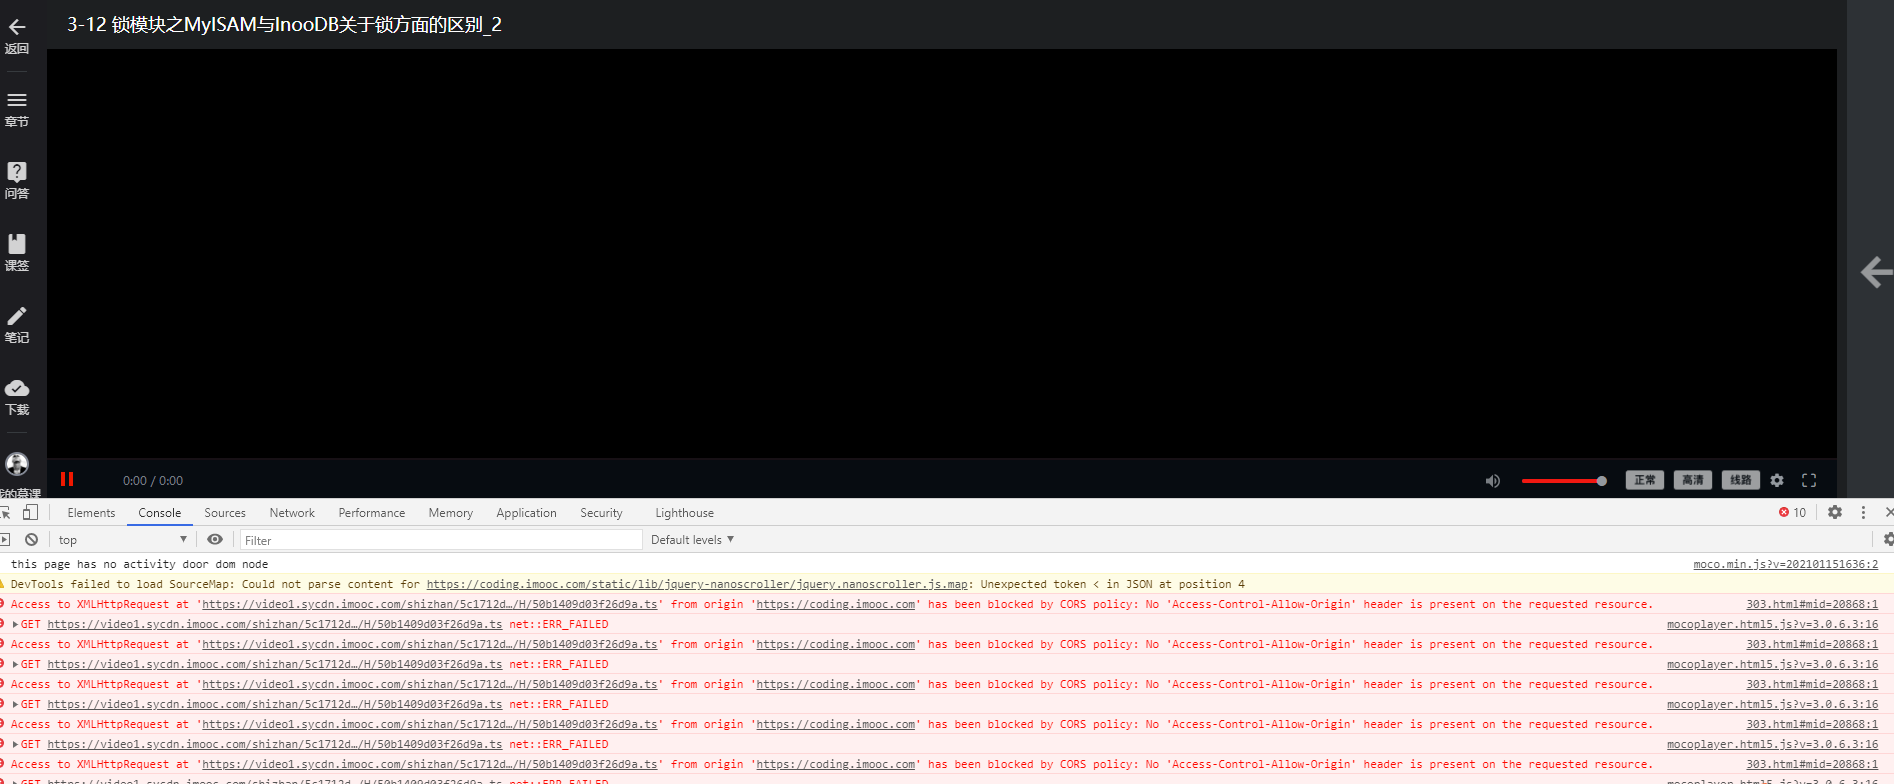Open the Default levels dropdown

click(x=692, y=540)
